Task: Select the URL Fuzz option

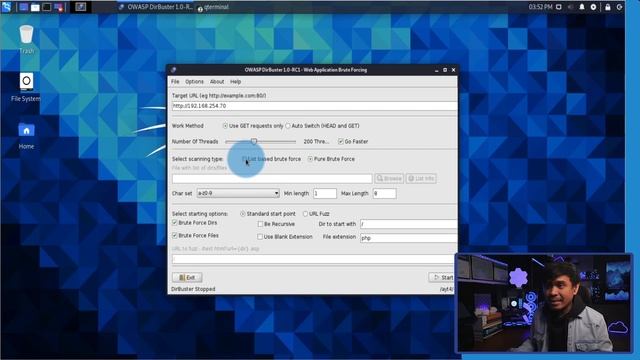Action: (x=316, y=214)
